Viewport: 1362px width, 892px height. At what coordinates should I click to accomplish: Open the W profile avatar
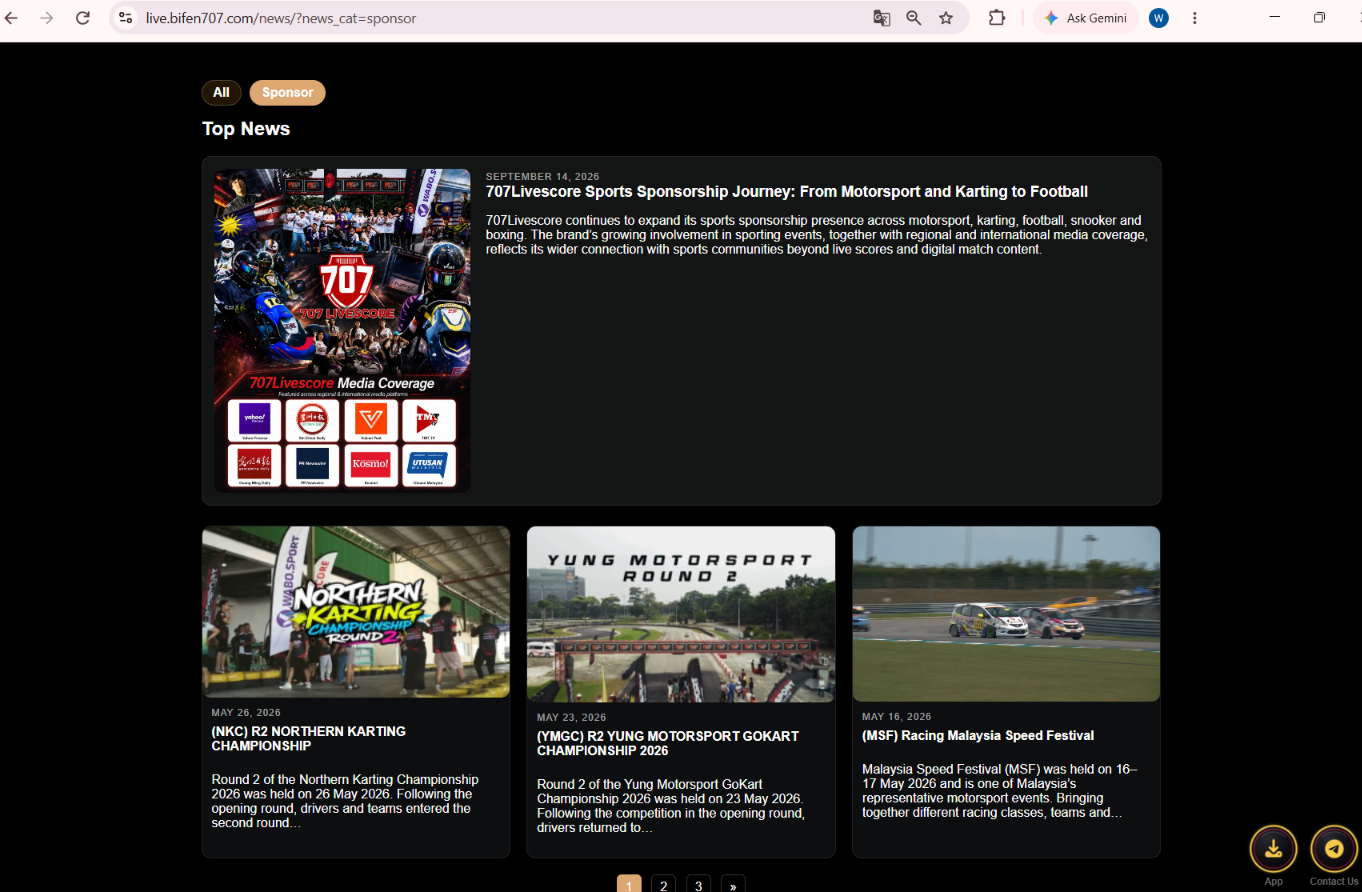coord(1158,18)
